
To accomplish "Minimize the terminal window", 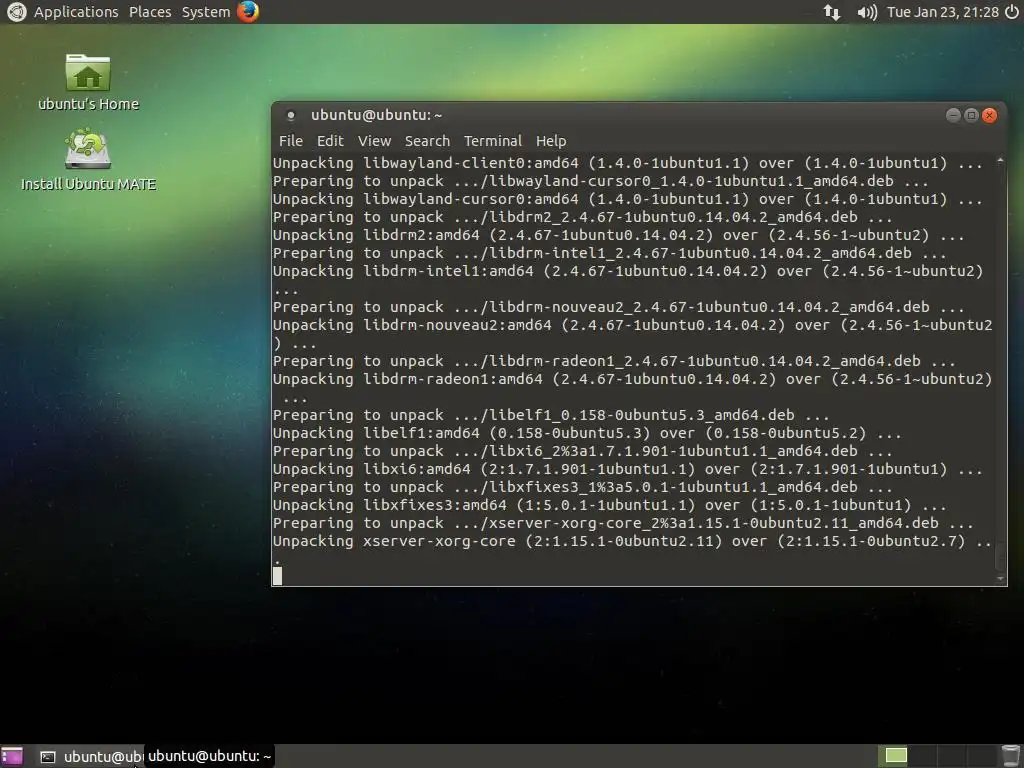I will pos(953,116).
